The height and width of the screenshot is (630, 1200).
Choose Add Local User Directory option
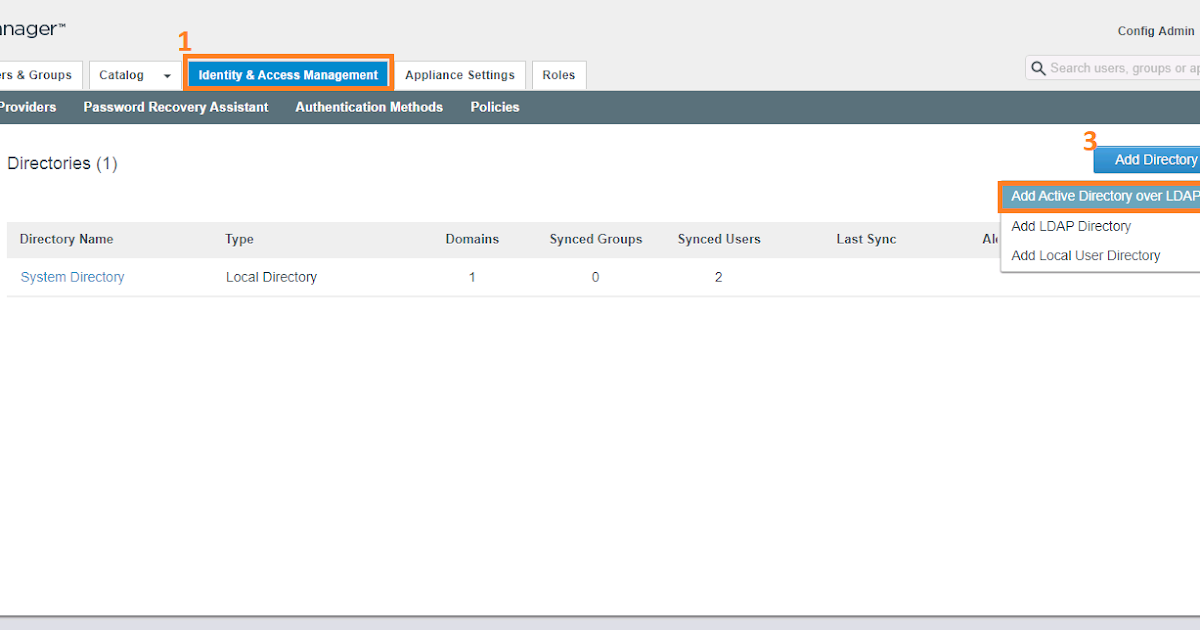(x=1085, y=255)
